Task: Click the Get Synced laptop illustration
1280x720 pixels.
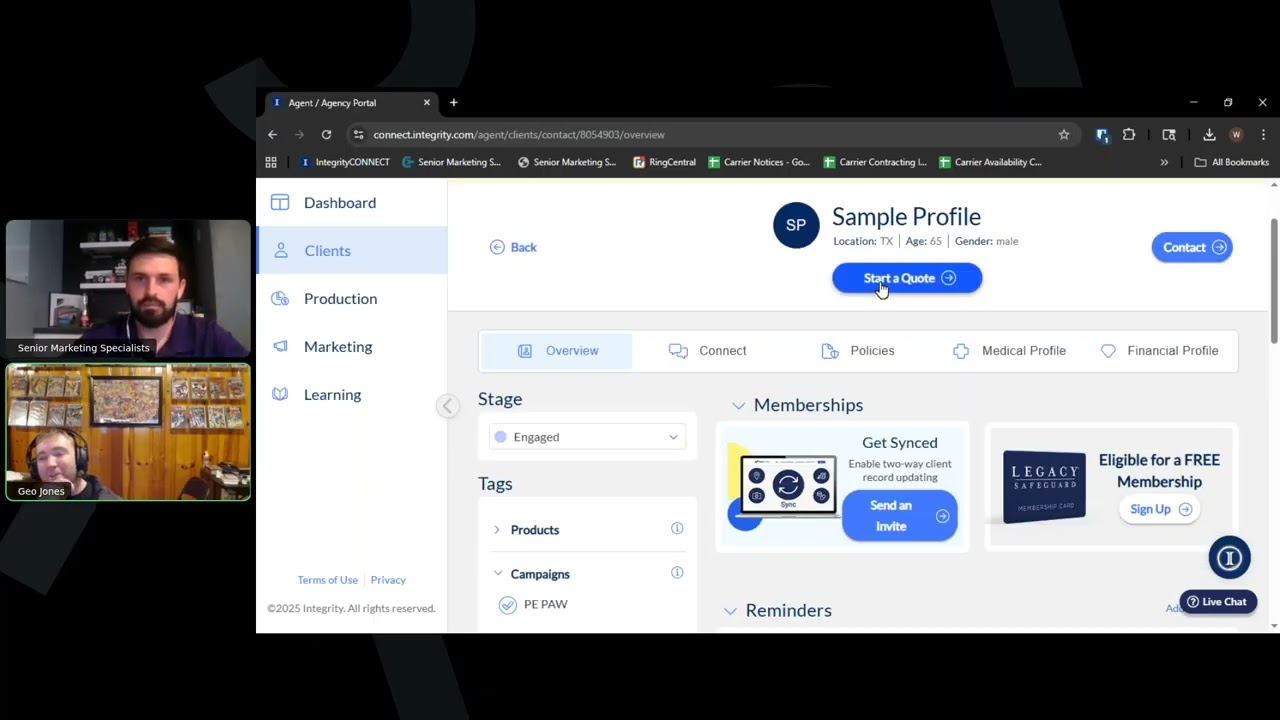Action: (787, 487)
